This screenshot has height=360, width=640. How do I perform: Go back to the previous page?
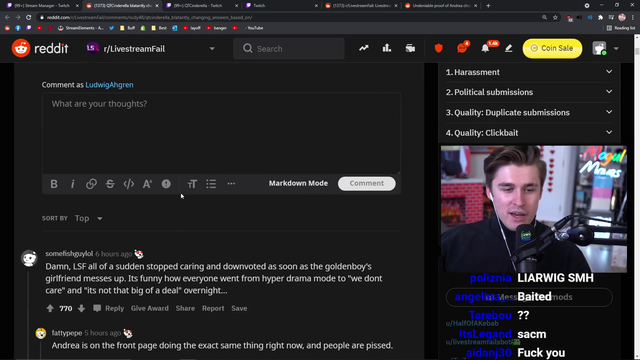[7, 17]
